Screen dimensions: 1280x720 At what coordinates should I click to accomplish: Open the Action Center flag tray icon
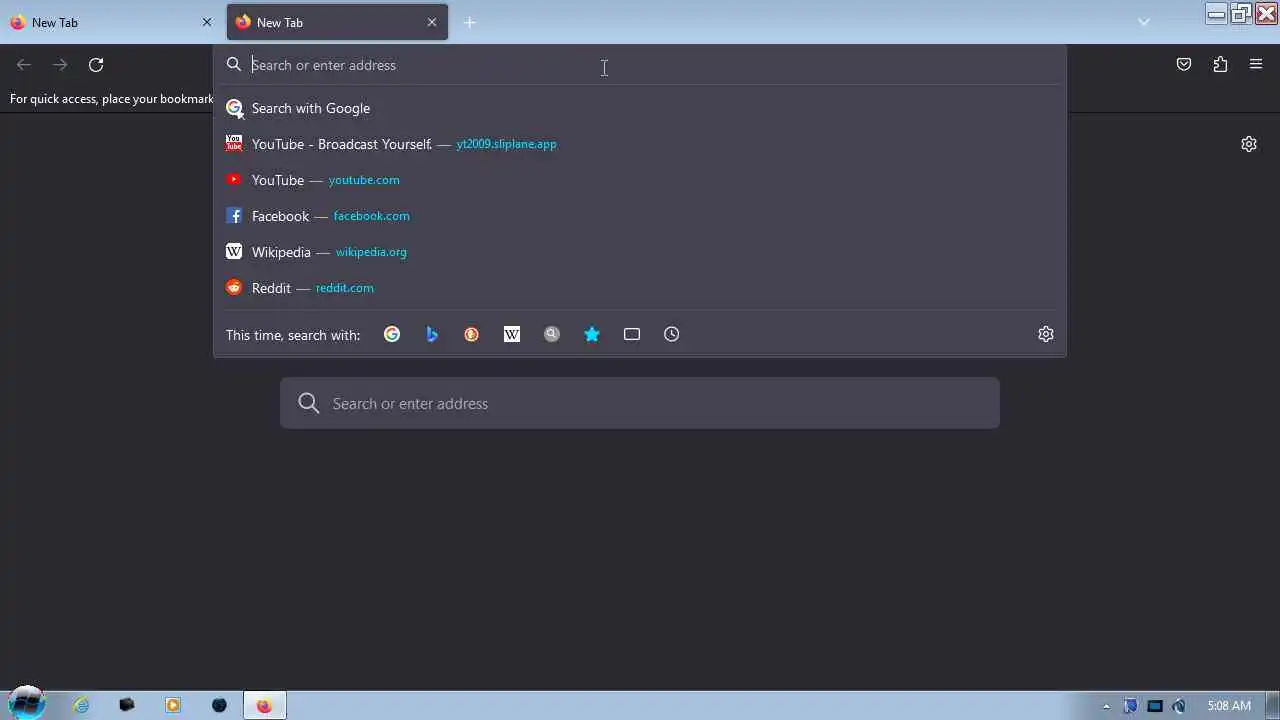[1131, 706]
